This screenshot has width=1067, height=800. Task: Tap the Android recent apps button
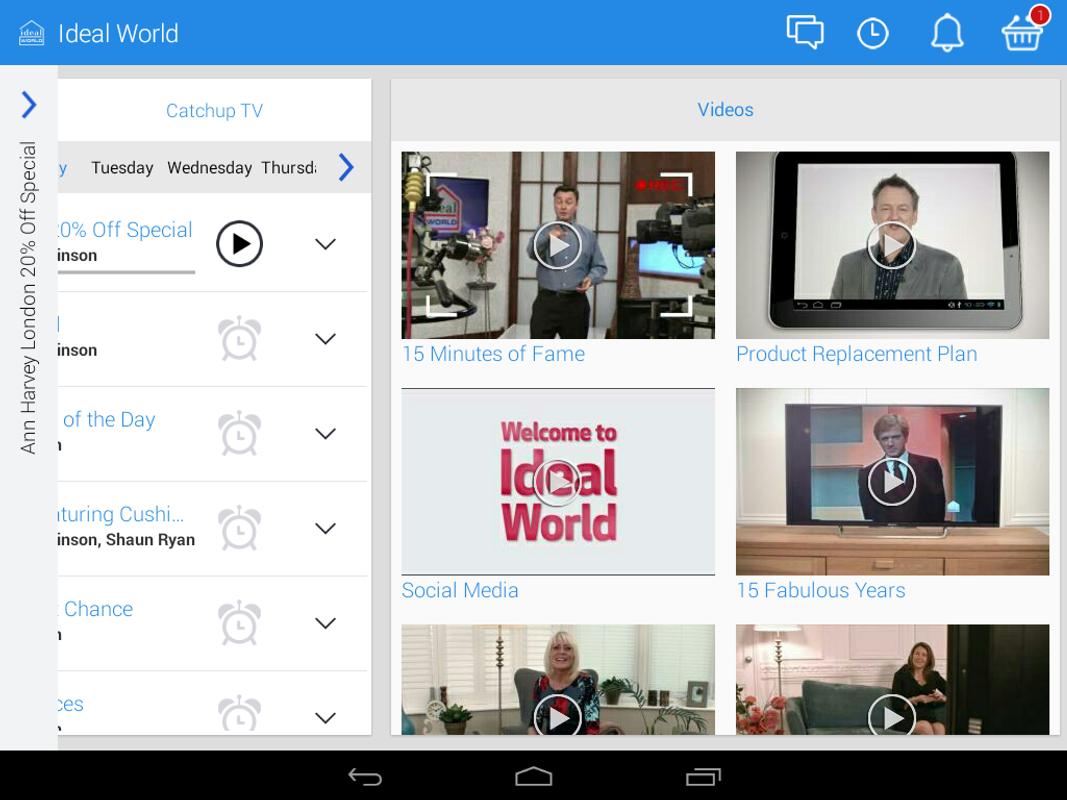703,776
